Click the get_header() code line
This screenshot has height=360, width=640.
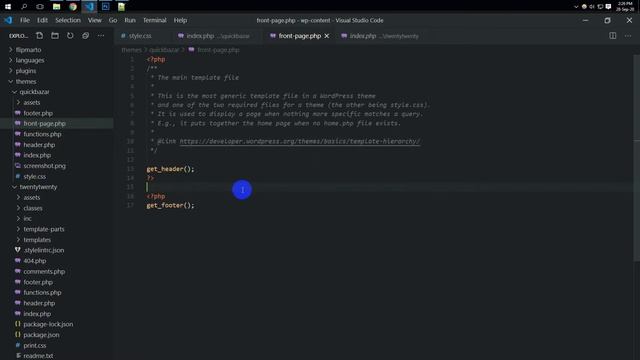coord(170,169)
